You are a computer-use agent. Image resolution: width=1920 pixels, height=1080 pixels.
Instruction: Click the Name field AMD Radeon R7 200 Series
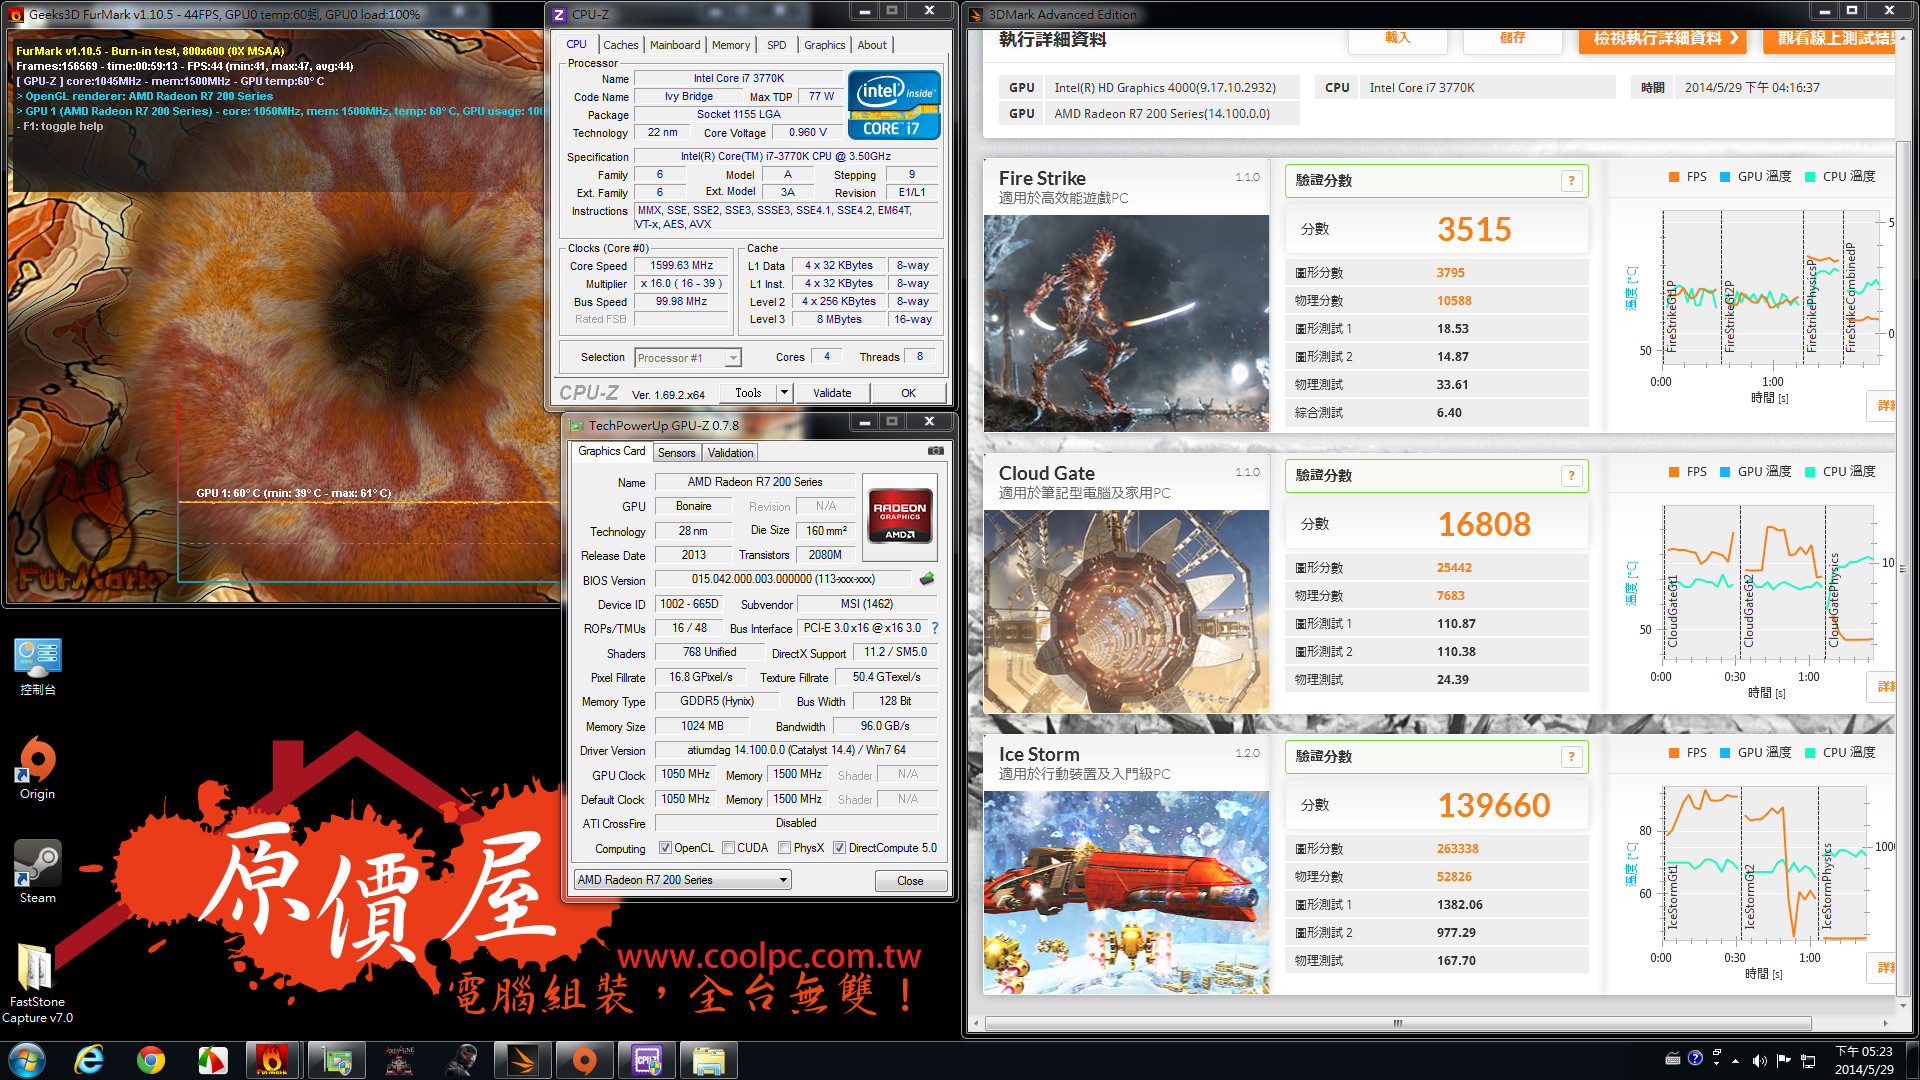pyautogui.click(x=755, y=482)
